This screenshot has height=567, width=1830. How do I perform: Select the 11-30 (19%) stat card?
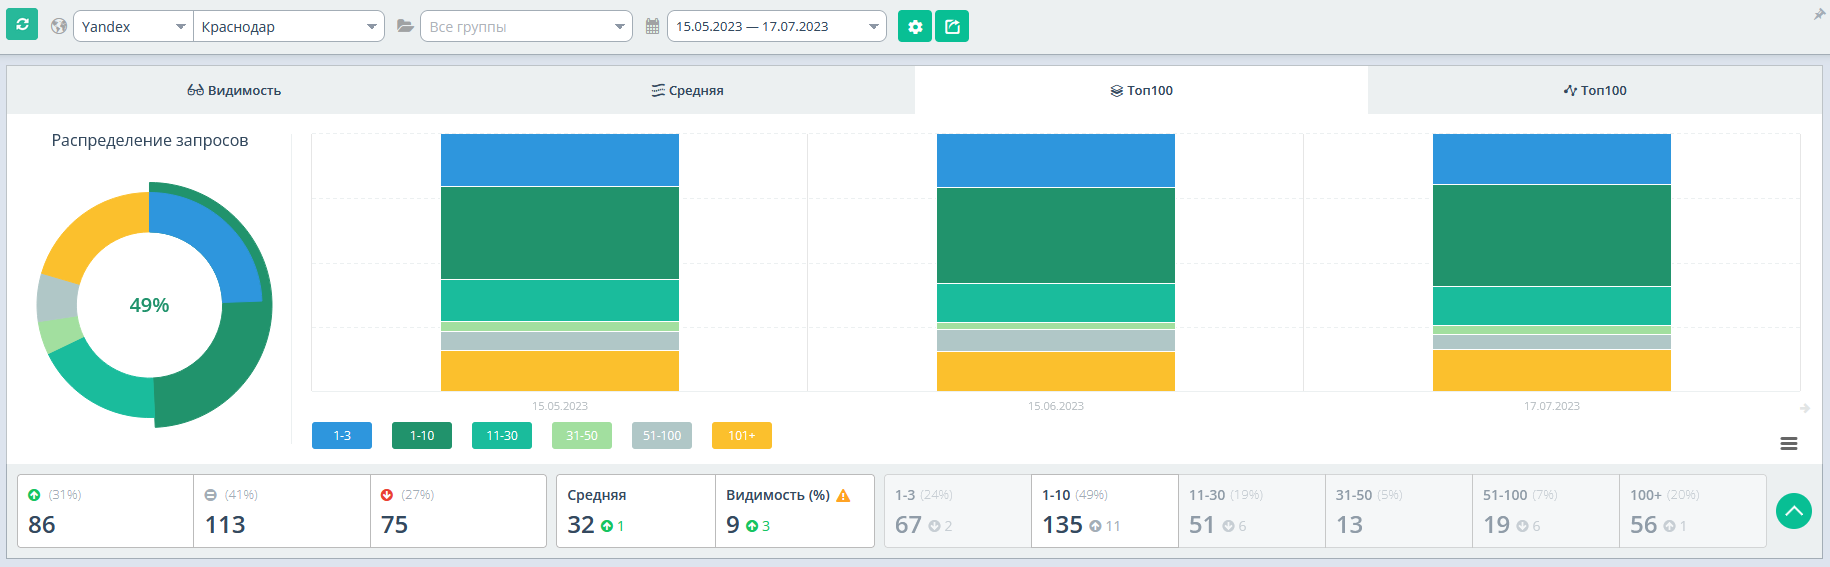coord(1252,511)
